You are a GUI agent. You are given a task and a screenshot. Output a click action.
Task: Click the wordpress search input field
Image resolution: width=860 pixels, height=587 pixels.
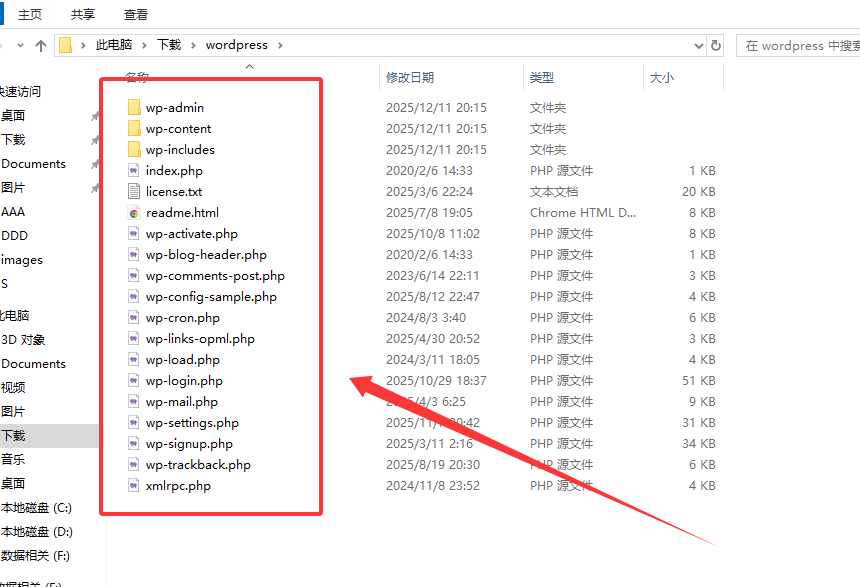coord(800,45)
